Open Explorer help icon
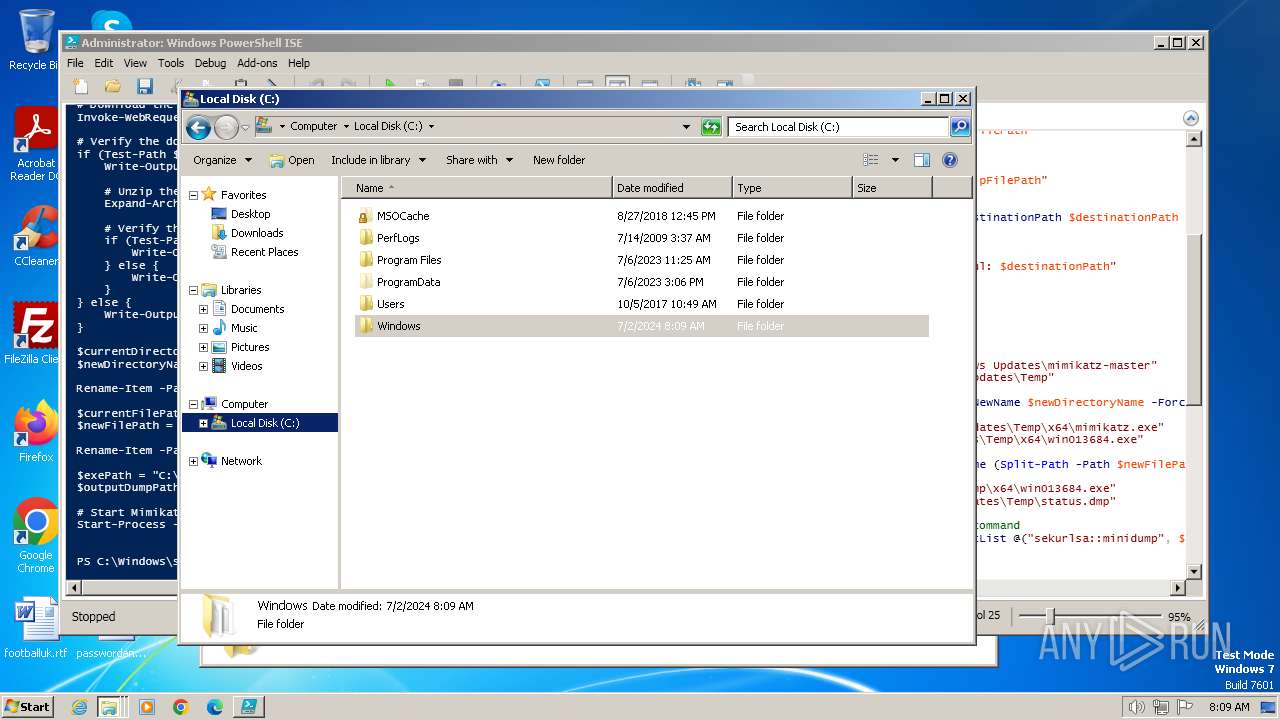The height and width of the screenshot is (720, 1280). 950,160
